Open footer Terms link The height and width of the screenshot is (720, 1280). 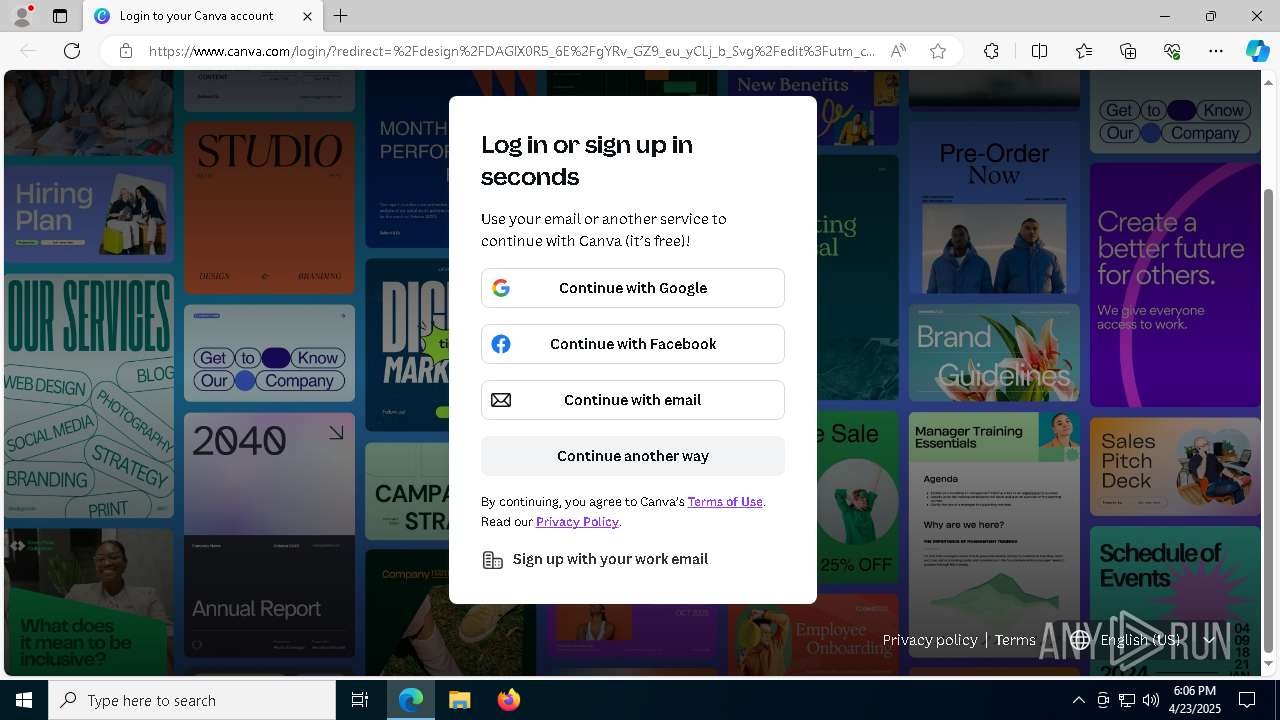[1015, 640]
